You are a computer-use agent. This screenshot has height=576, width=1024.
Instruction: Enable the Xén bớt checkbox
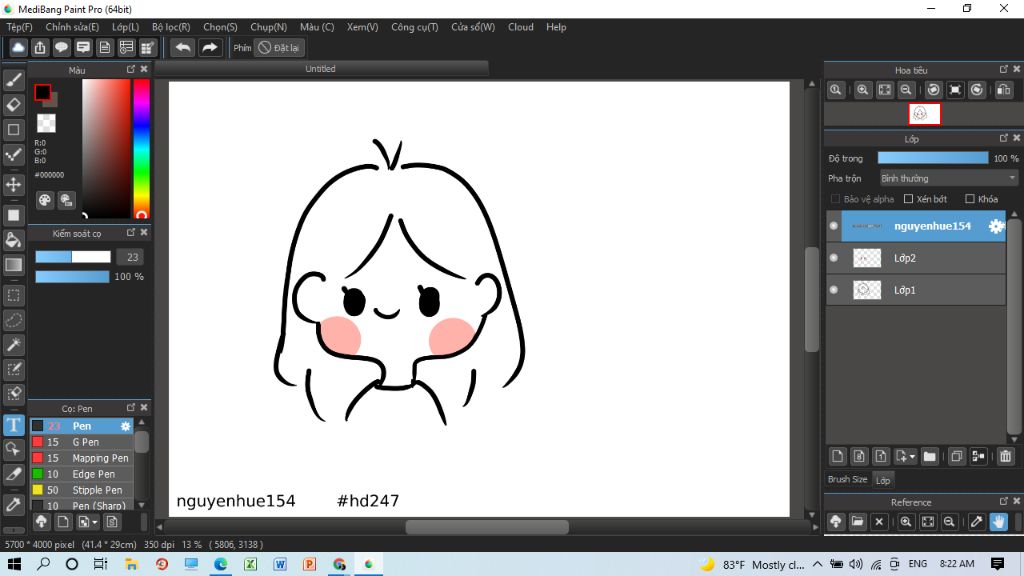click(908, 199)
